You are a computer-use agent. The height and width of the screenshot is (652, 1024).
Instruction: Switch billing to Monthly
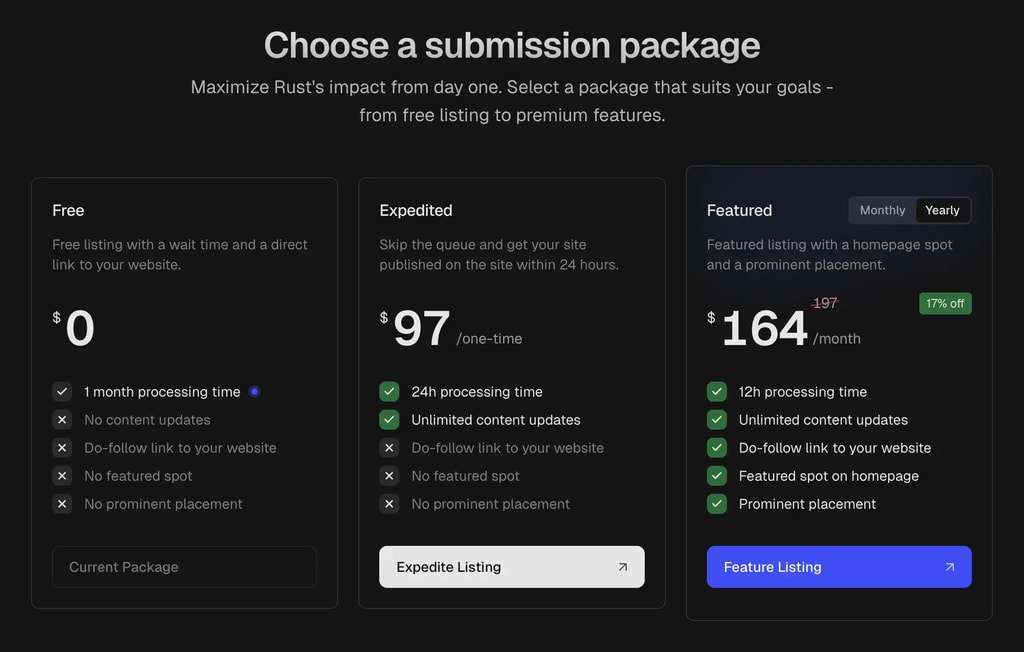point(882,210)
